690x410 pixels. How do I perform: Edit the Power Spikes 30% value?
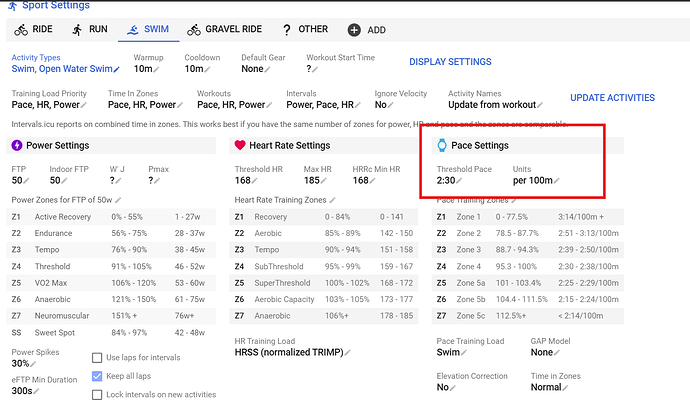23,363
